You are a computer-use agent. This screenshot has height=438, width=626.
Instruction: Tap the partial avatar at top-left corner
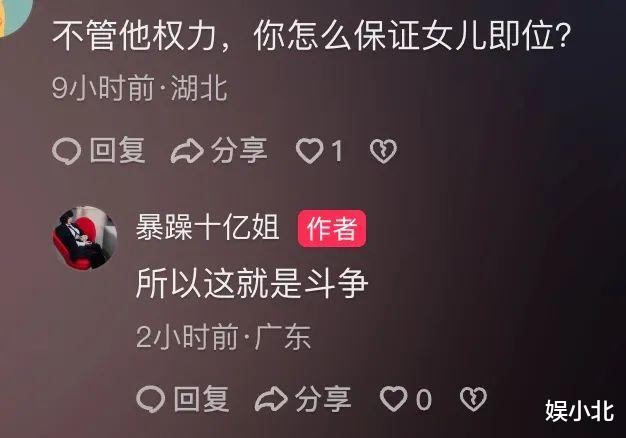pos(14,16)
